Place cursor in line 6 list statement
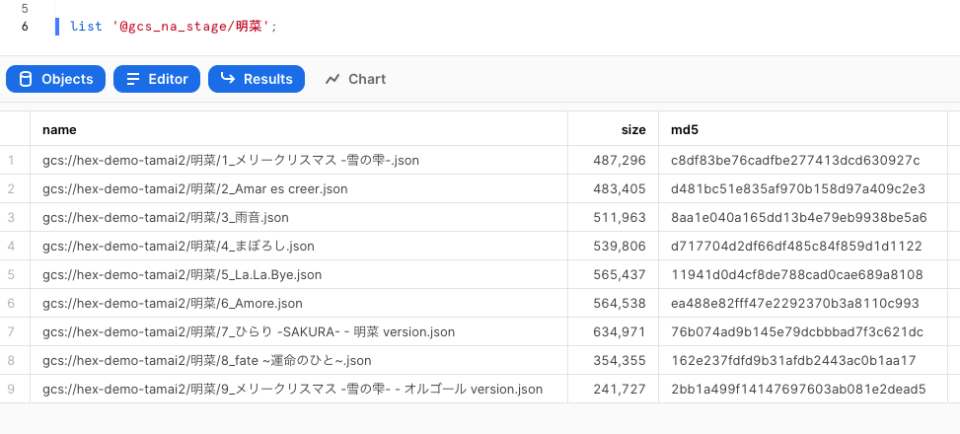960x434 pixels. pos(174,27)
